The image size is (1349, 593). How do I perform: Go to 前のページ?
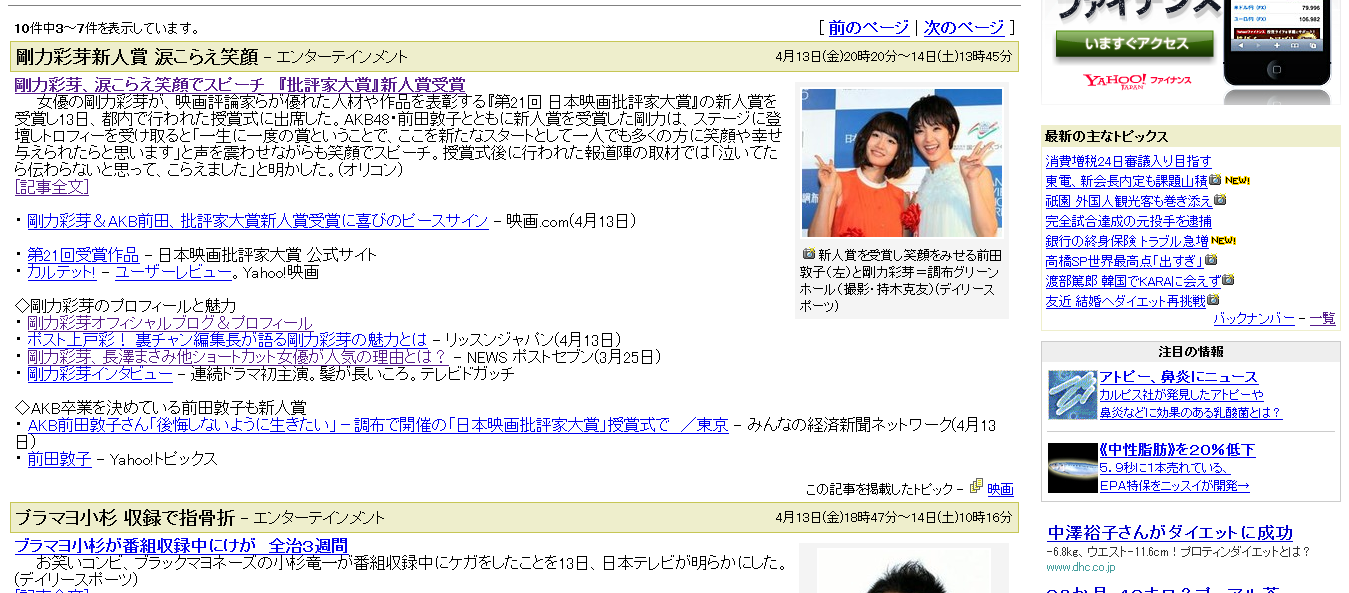tap(868, 28)
